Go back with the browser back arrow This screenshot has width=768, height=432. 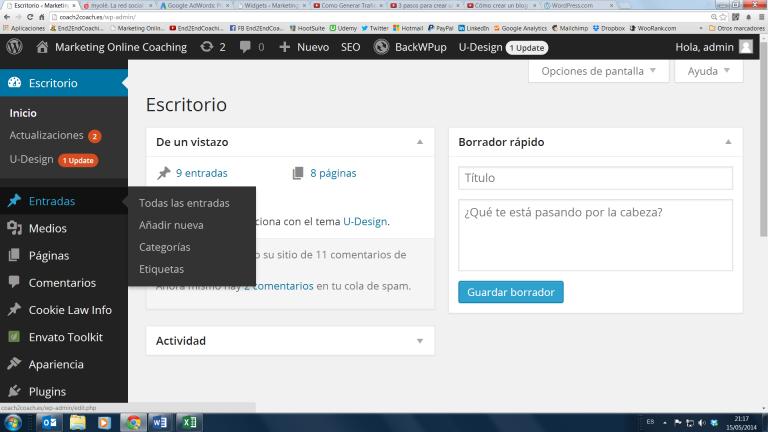(7, 17)
